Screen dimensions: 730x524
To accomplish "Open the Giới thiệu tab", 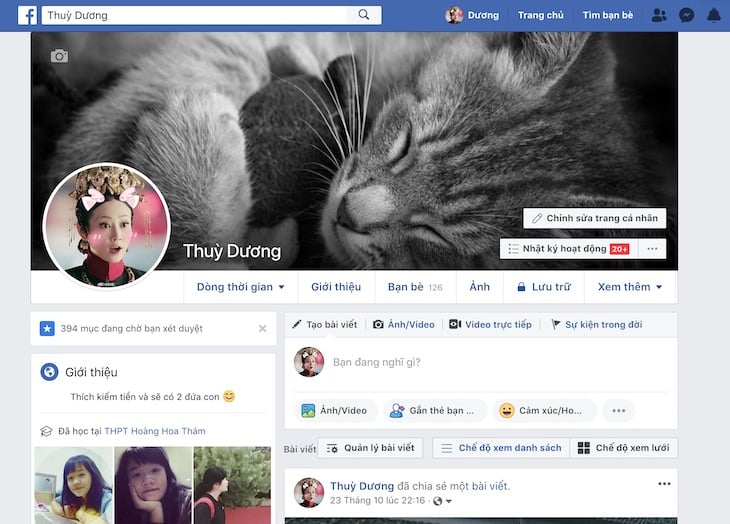I will click(336, 287).
